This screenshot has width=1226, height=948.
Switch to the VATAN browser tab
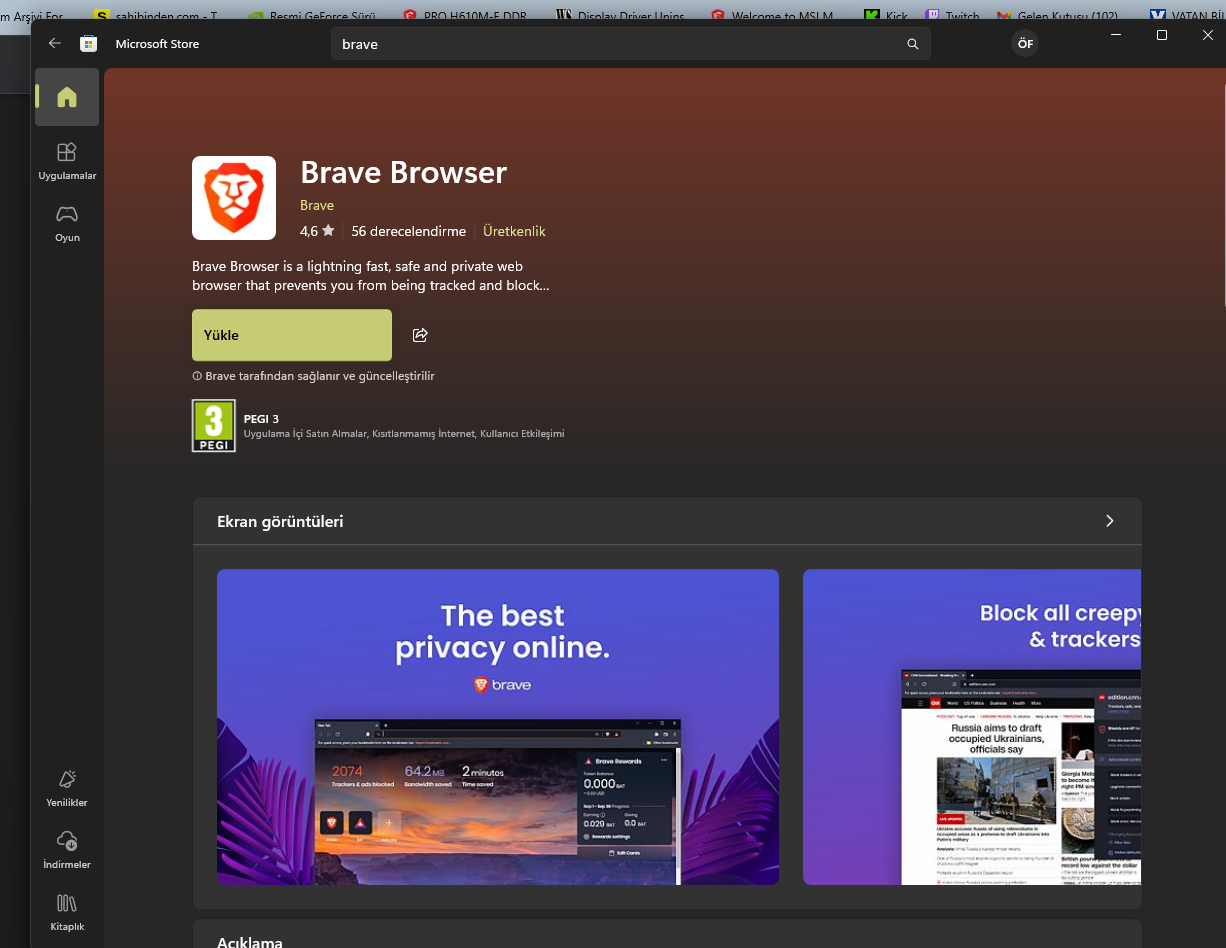[1186, 16]
